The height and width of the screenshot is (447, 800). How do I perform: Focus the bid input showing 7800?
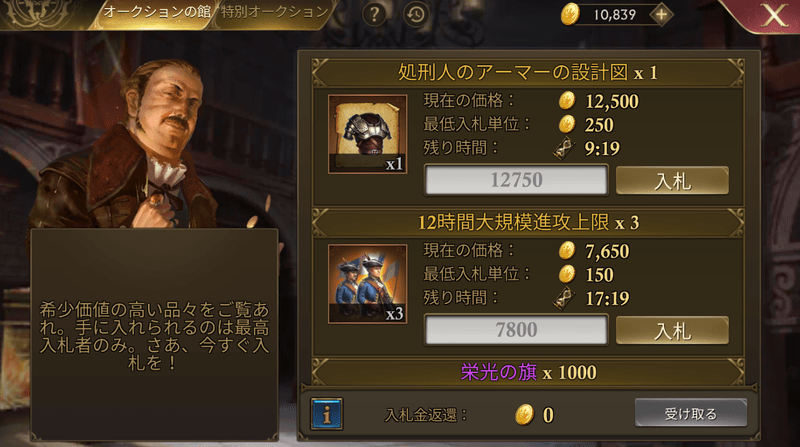coord(516,330)
